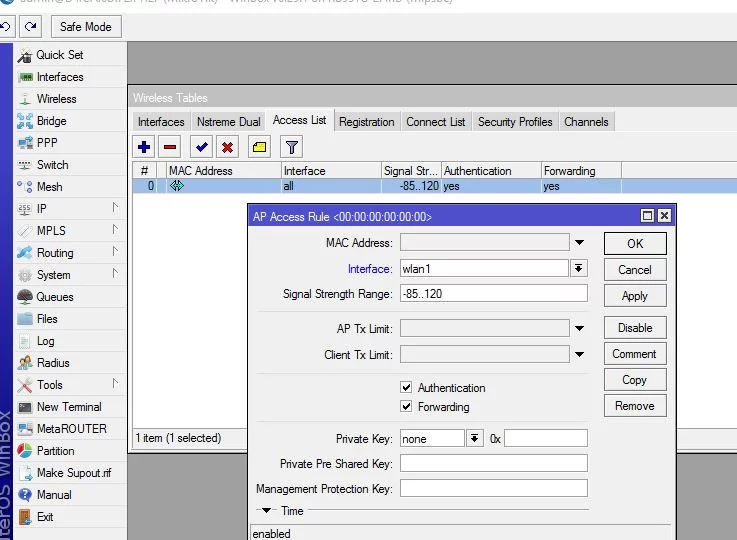The height and width of the screenshot is (540, 737).
Task: Uncheck the Authentication checkbox
Action: coord(406,388)
